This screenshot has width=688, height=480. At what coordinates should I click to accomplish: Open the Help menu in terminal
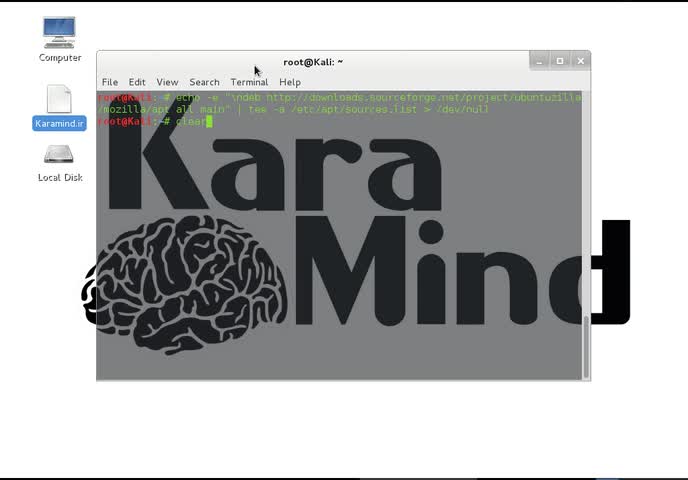point(290,82)
